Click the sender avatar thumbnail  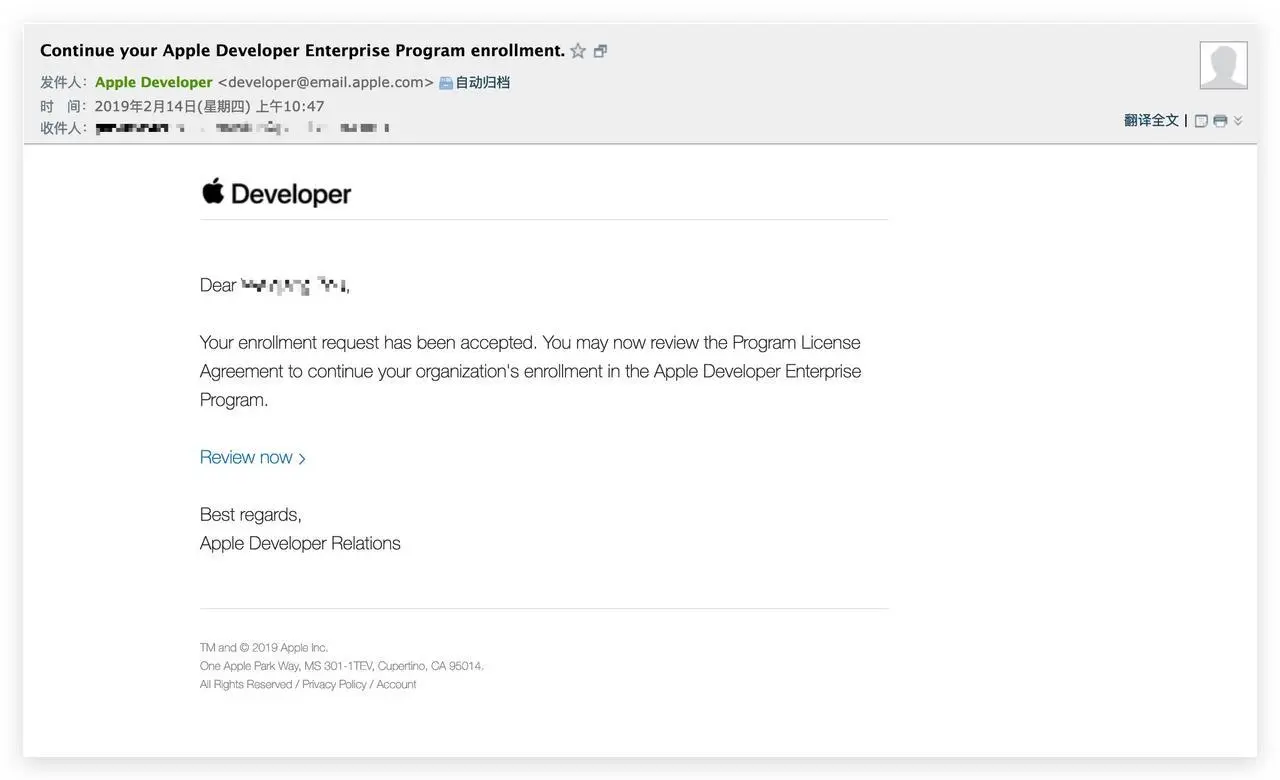coord(1224,65)
